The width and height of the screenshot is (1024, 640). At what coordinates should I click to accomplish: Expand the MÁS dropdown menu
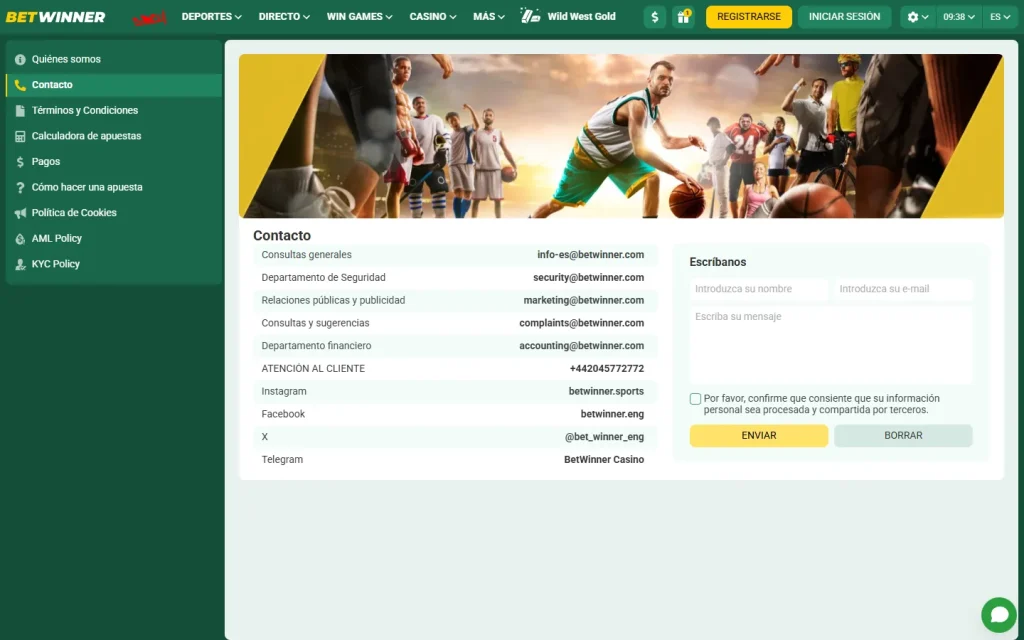click(488, 16)
